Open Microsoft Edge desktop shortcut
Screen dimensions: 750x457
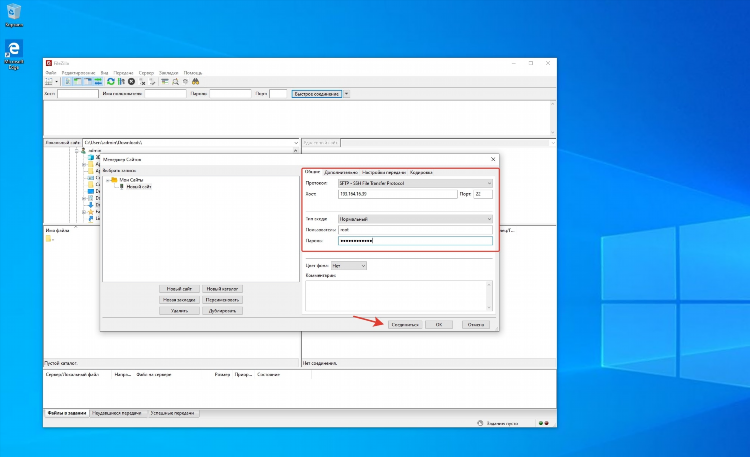point(14,55)
